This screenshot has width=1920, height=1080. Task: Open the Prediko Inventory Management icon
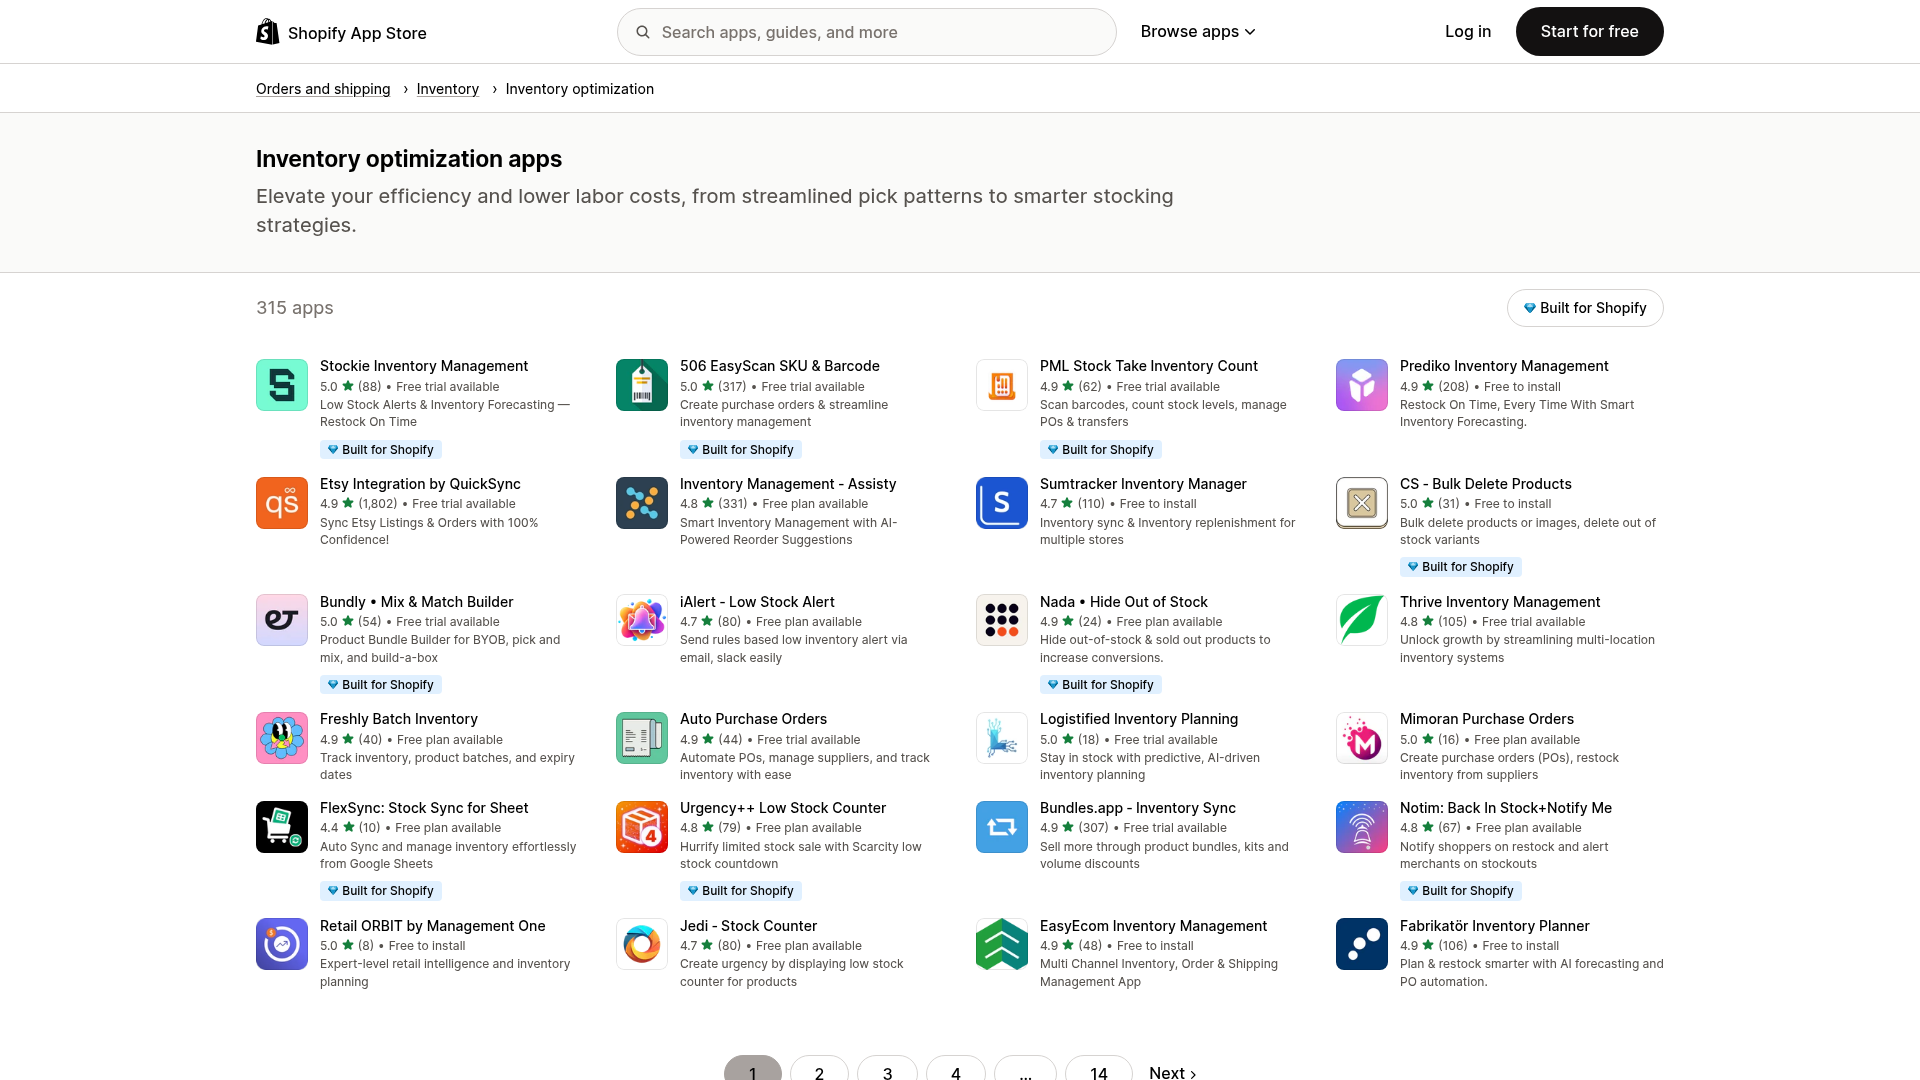pos(1362,385)
